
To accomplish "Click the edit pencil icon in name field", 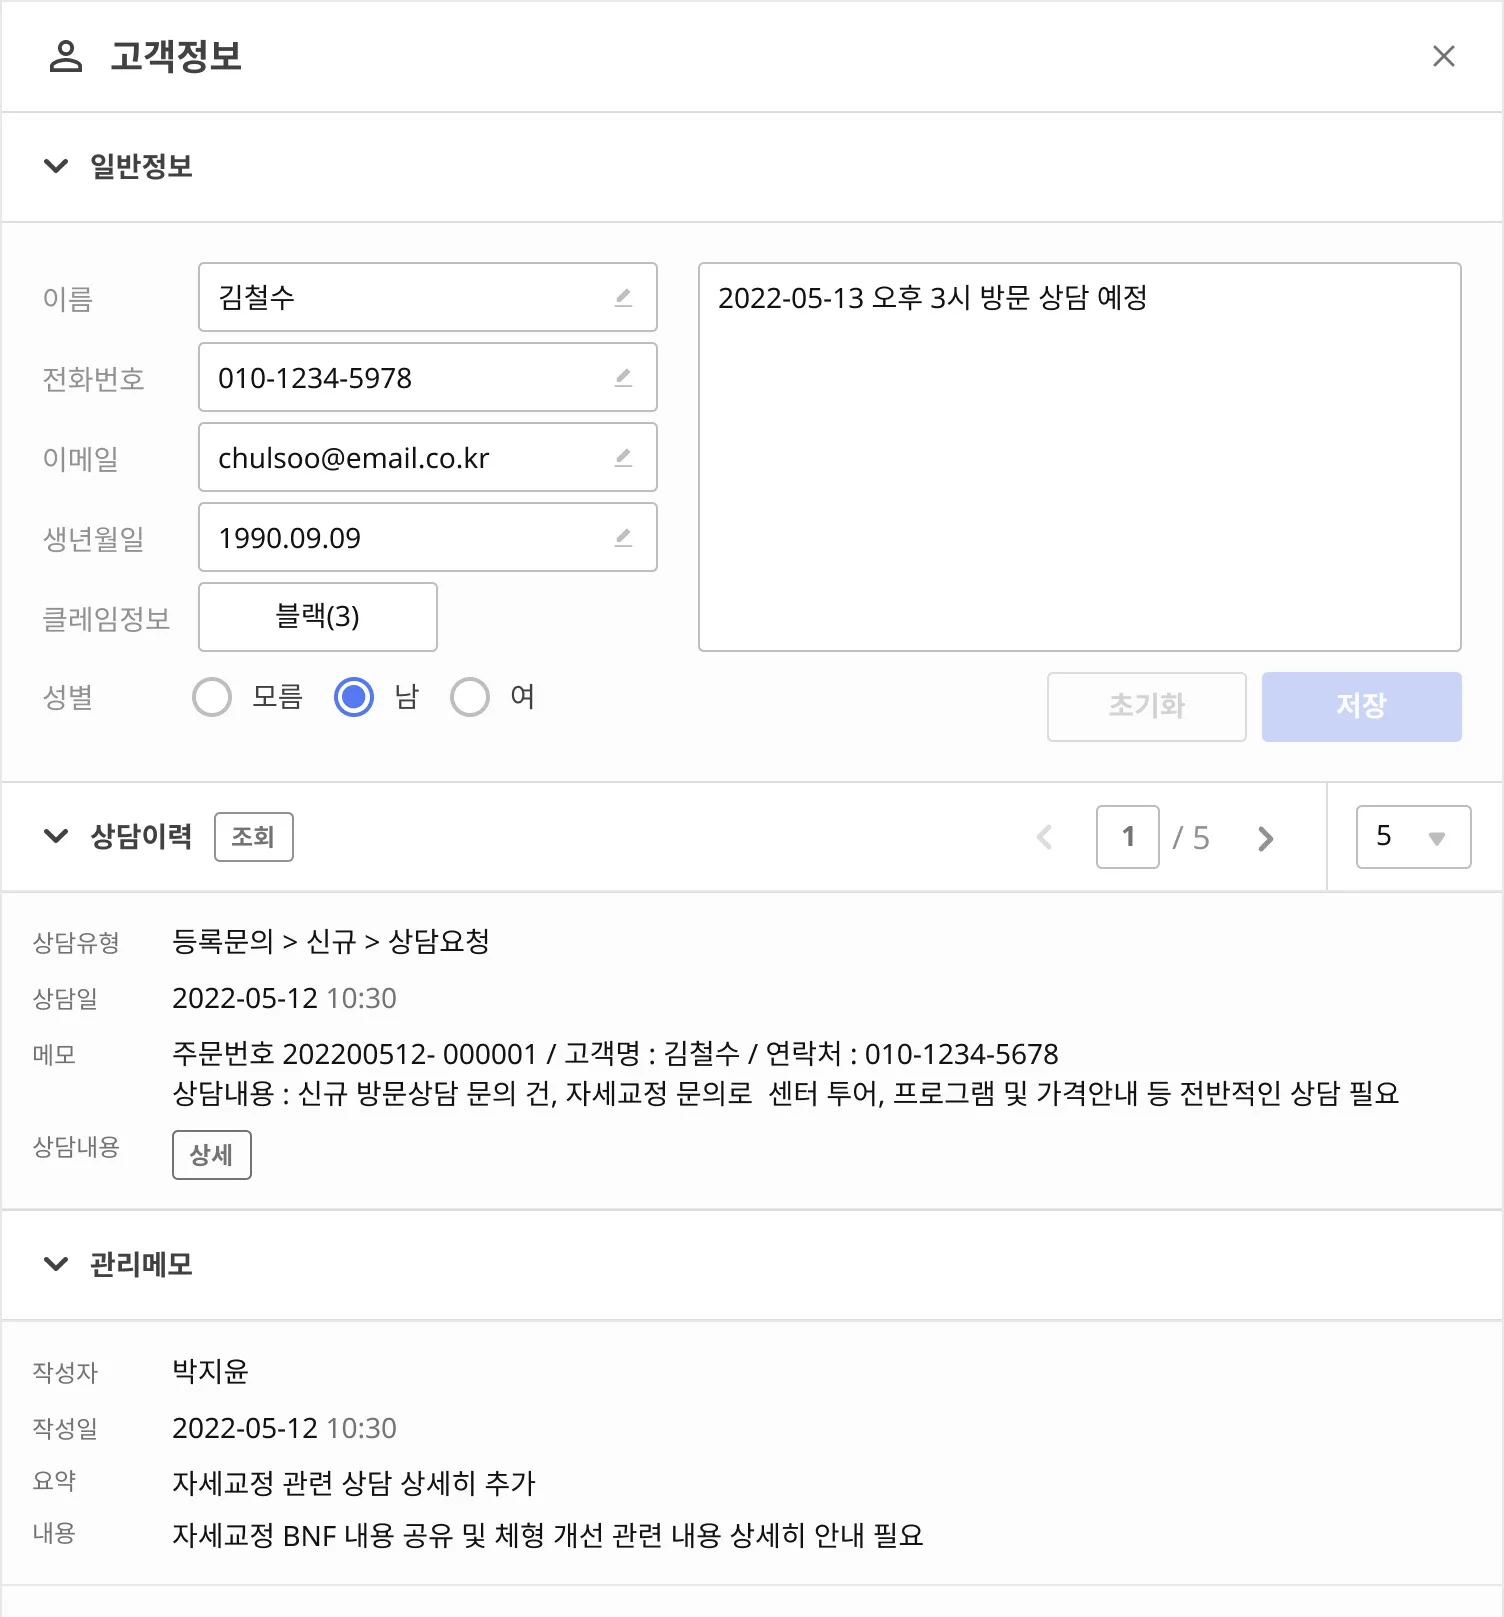I will [623, 297].
